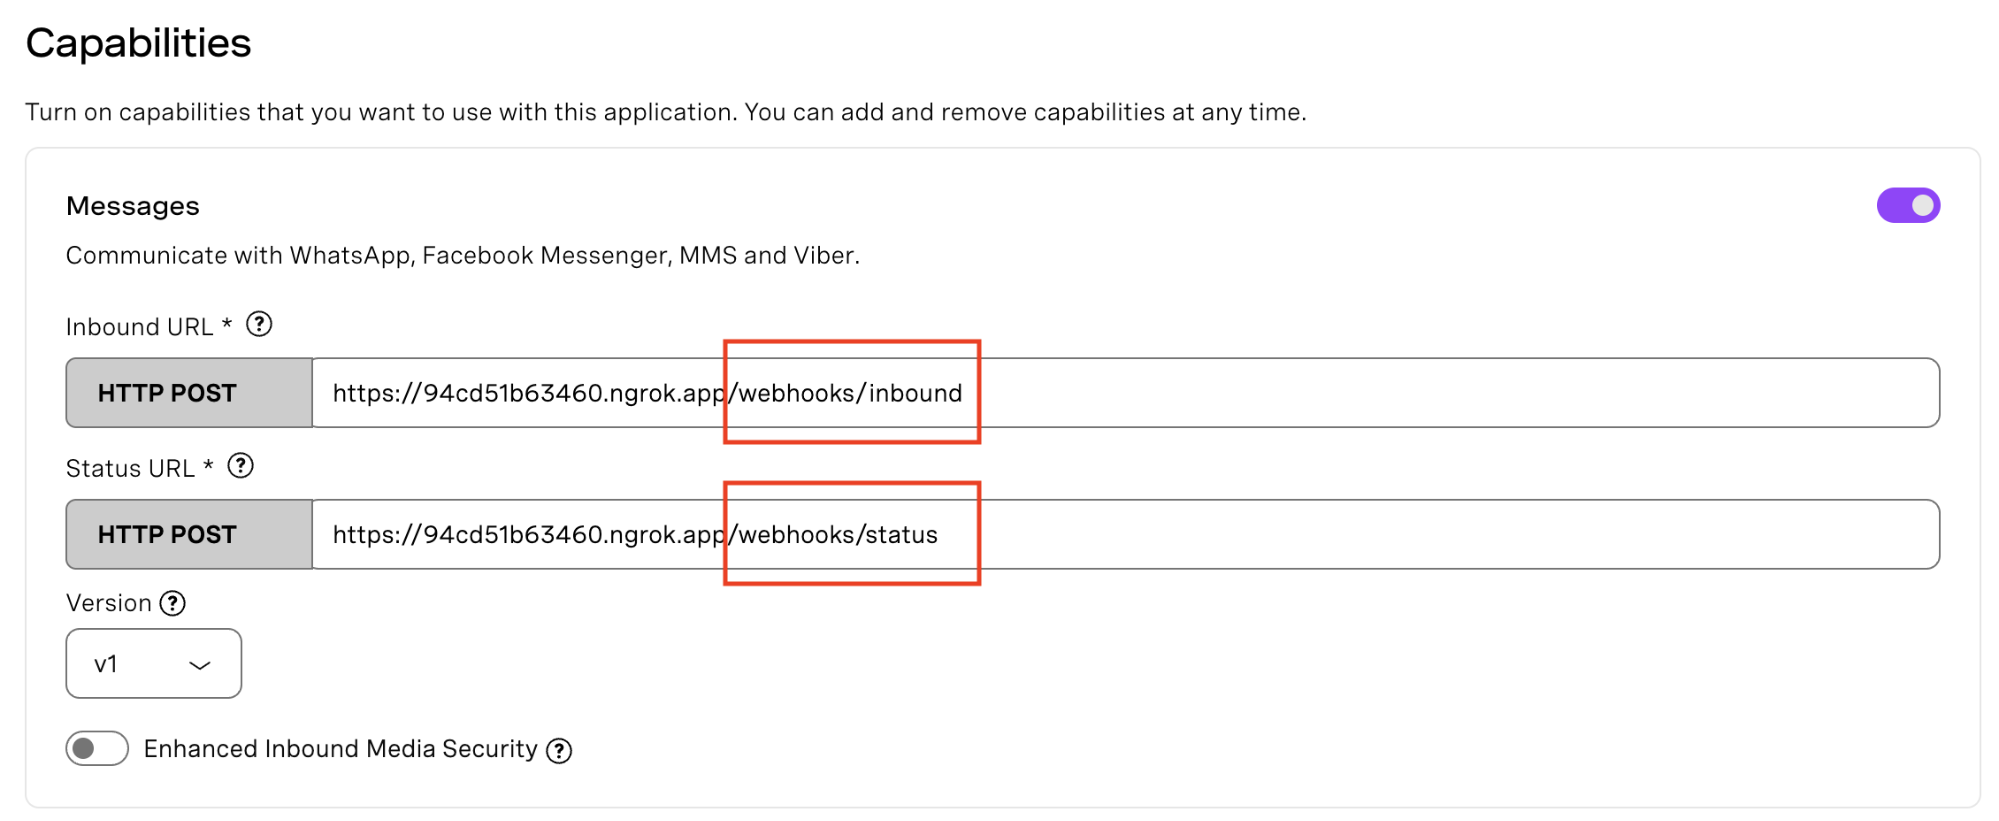This screenshot has height=821, width=1999.
Task: Expand the v1 version picker
Action: click(x=152, y=663)
